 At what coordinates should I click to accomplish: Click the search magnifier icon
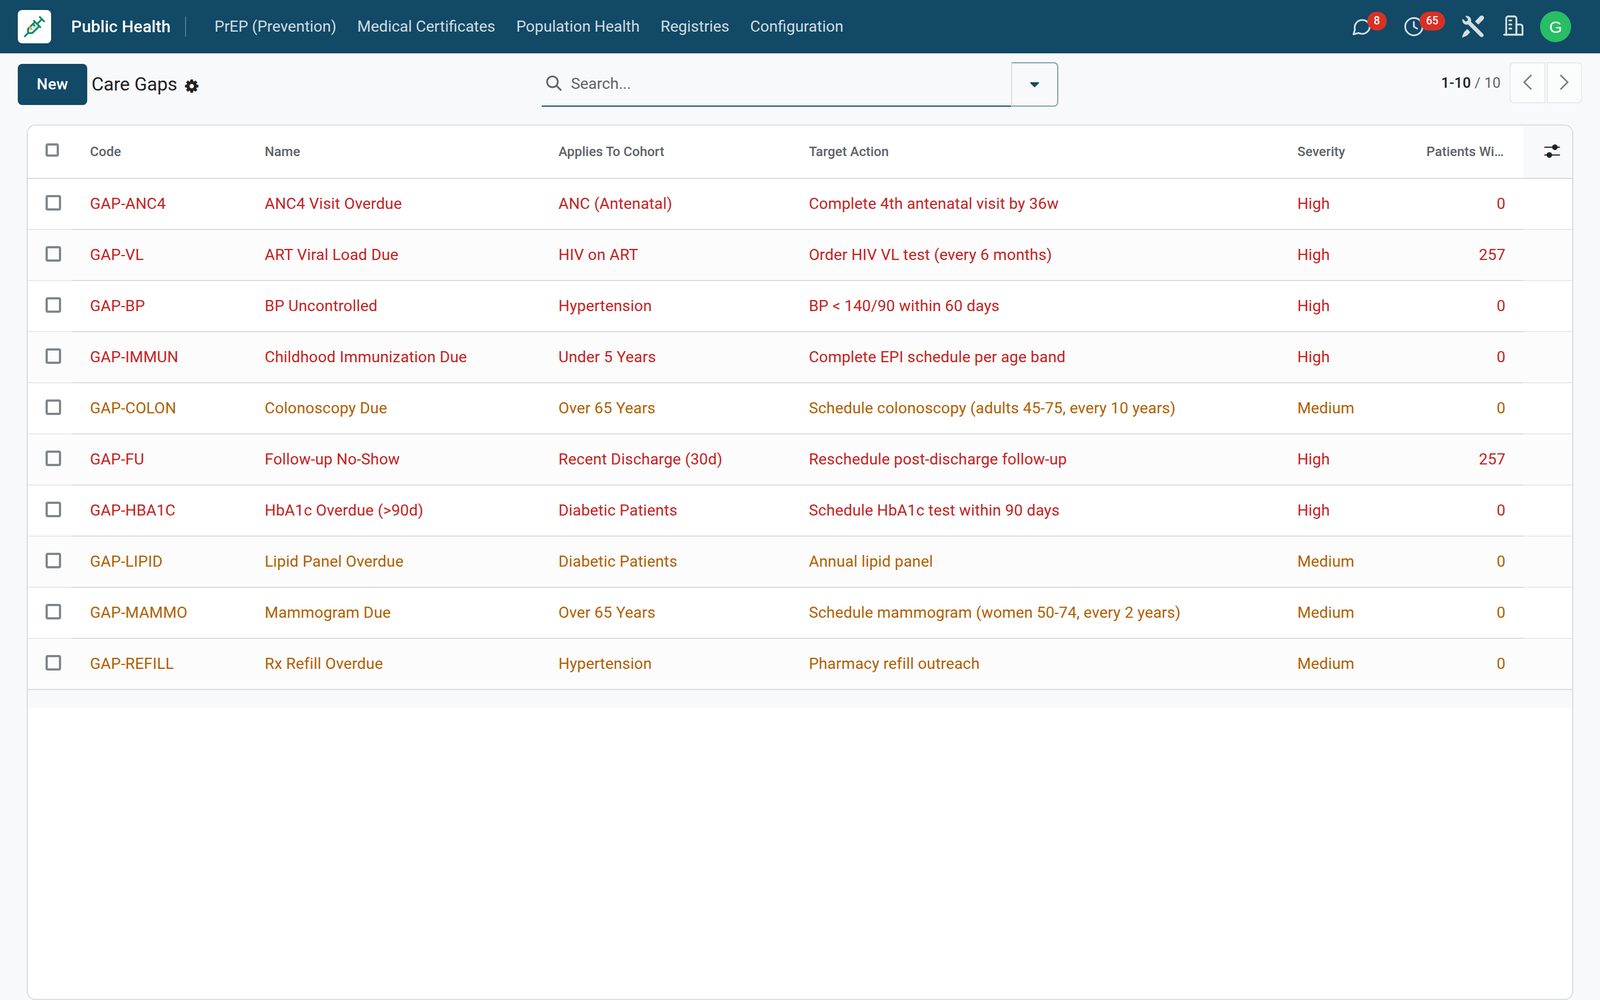(553, 83)
